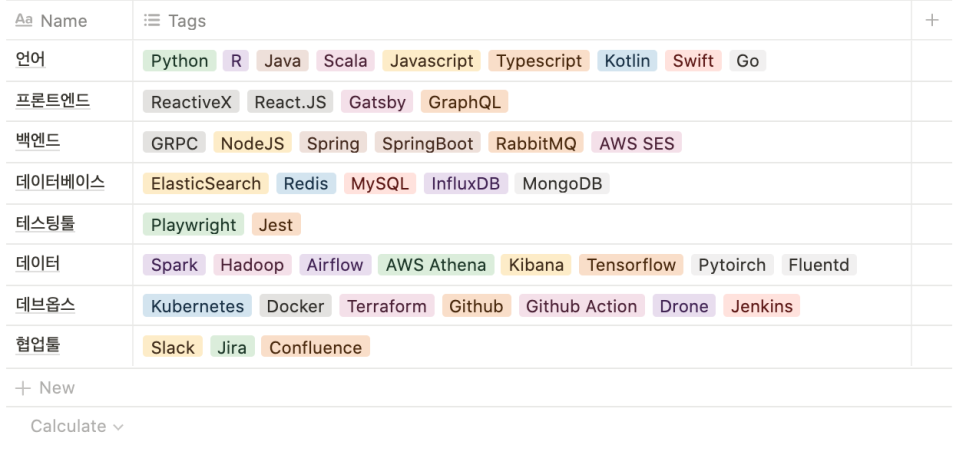This screenshot has width=966, height=455.
Task: Click the Confluence tag
Action: [315, 347]
